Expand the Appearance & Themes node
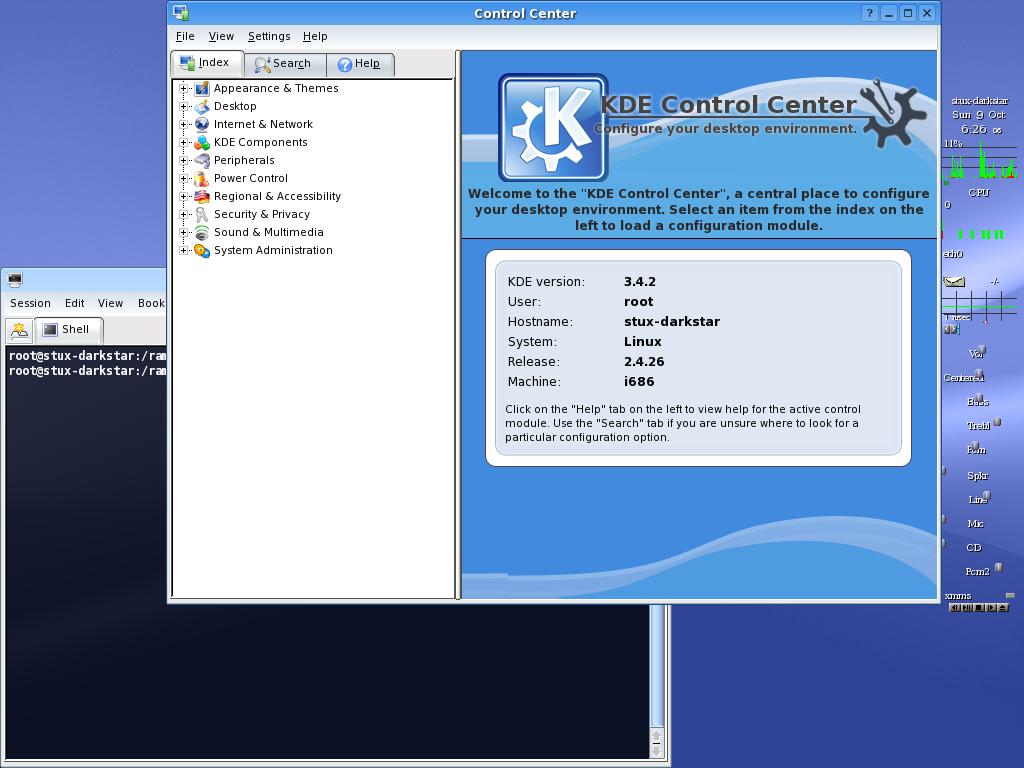Image resolution: width=1024 pixels, height=768 pixels. click(x=184, y=88)
